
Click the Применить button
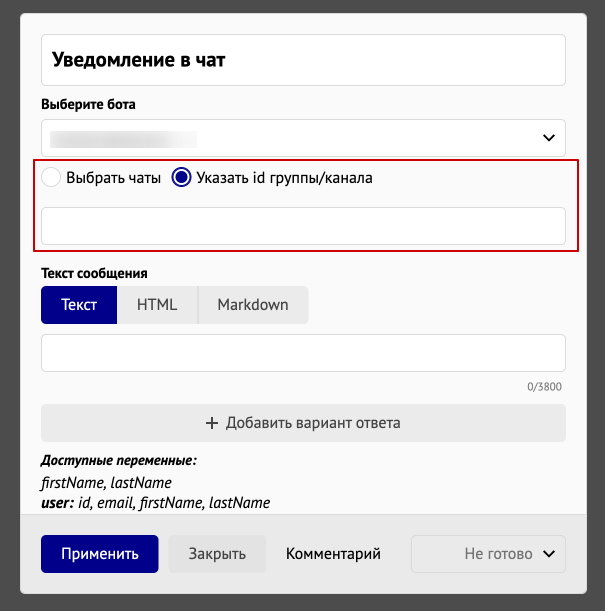[x=100, y=554]
